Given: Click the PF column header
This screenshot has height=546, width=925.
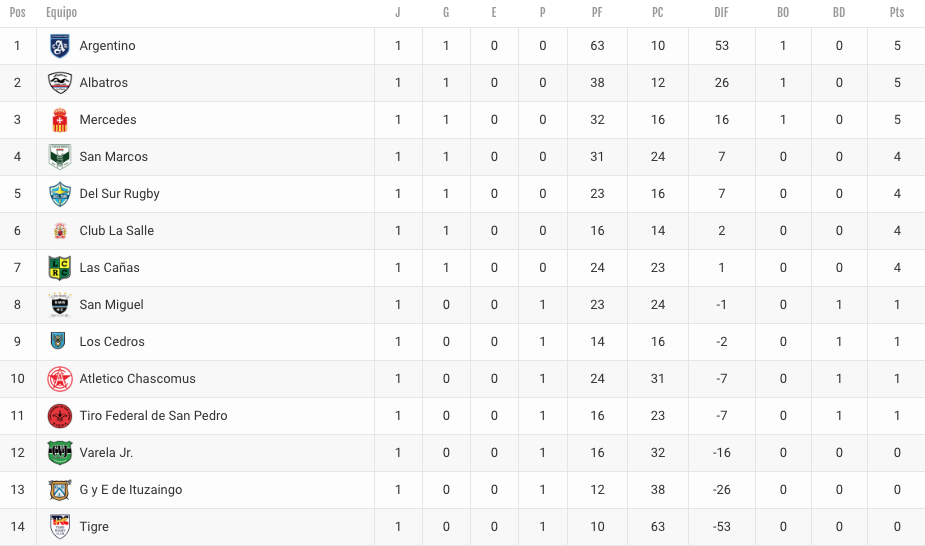Looking at the screenshot, I should pyautogui.click(x=597, y=12).
